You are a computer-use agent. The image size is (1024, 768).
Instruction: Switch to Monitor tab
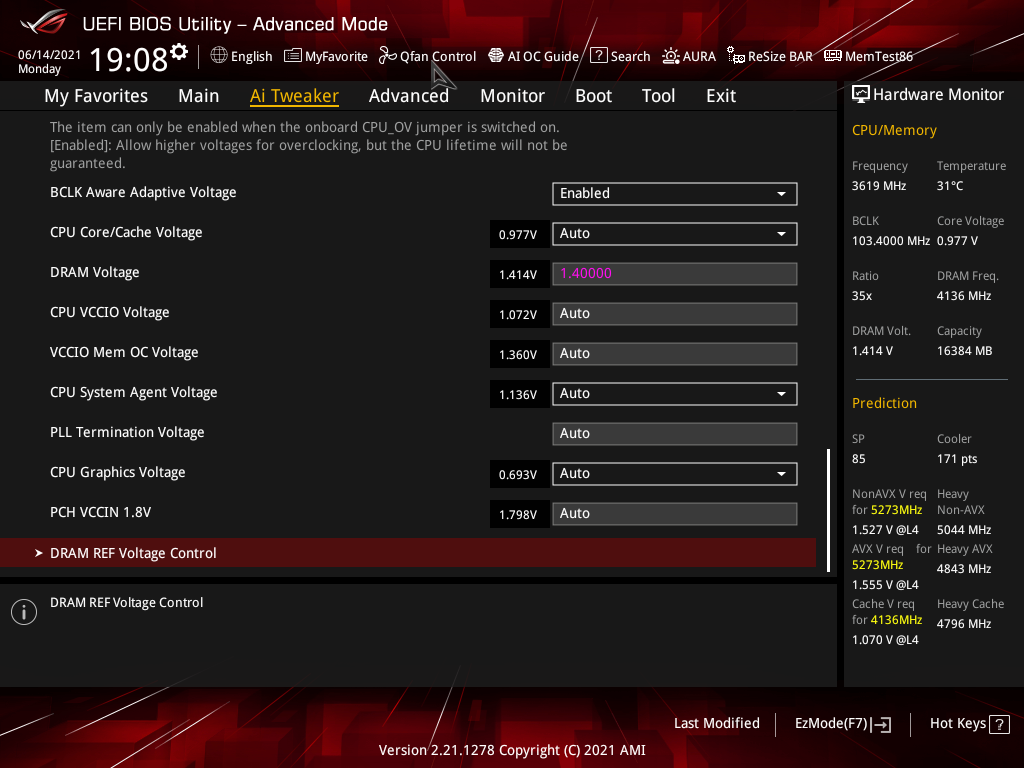512,96
